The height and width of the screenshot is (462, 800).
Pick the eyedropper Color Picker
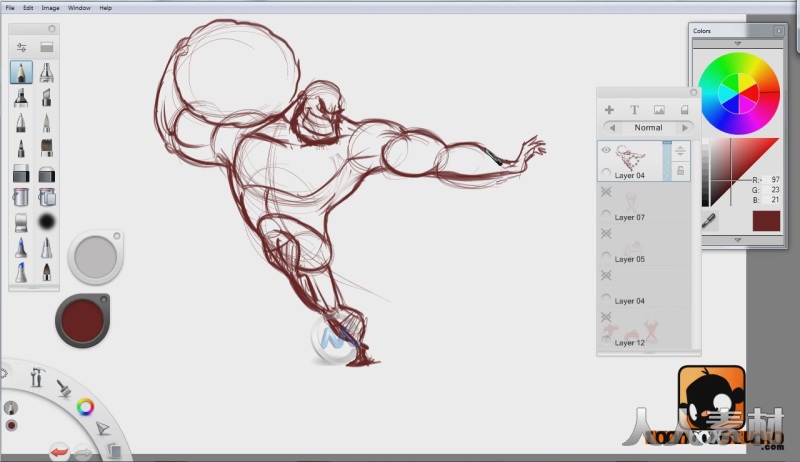coord(709,220)
